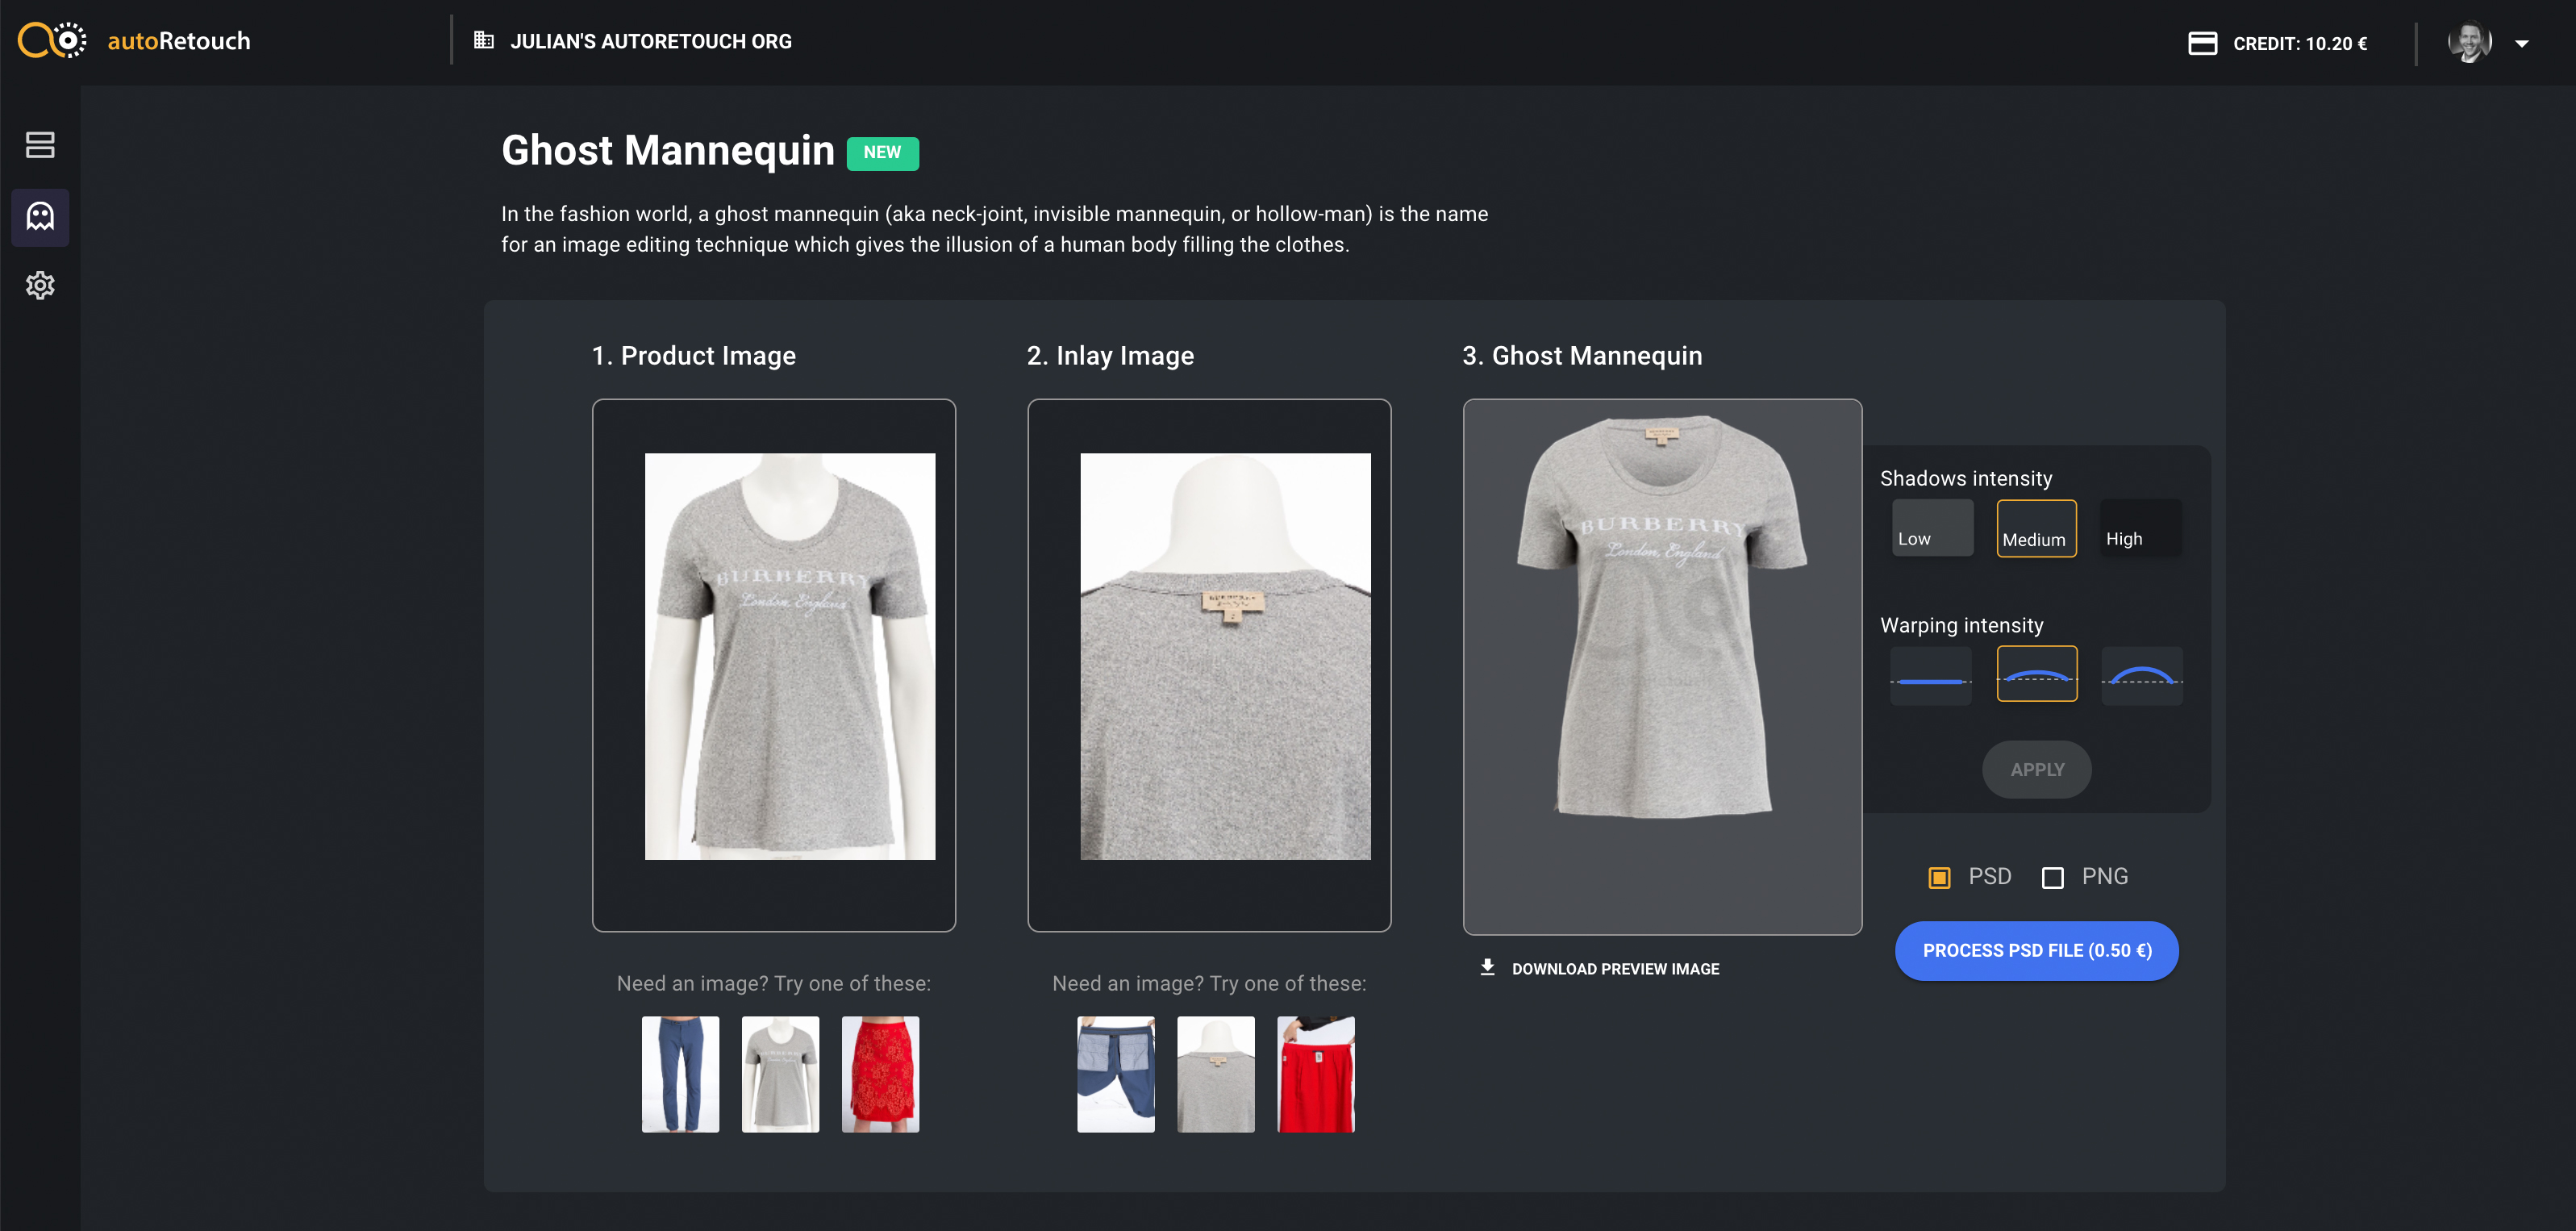Select gray shirt inlay sample thumbnail
Screen dimensions: 2576x1231
1215,1074
